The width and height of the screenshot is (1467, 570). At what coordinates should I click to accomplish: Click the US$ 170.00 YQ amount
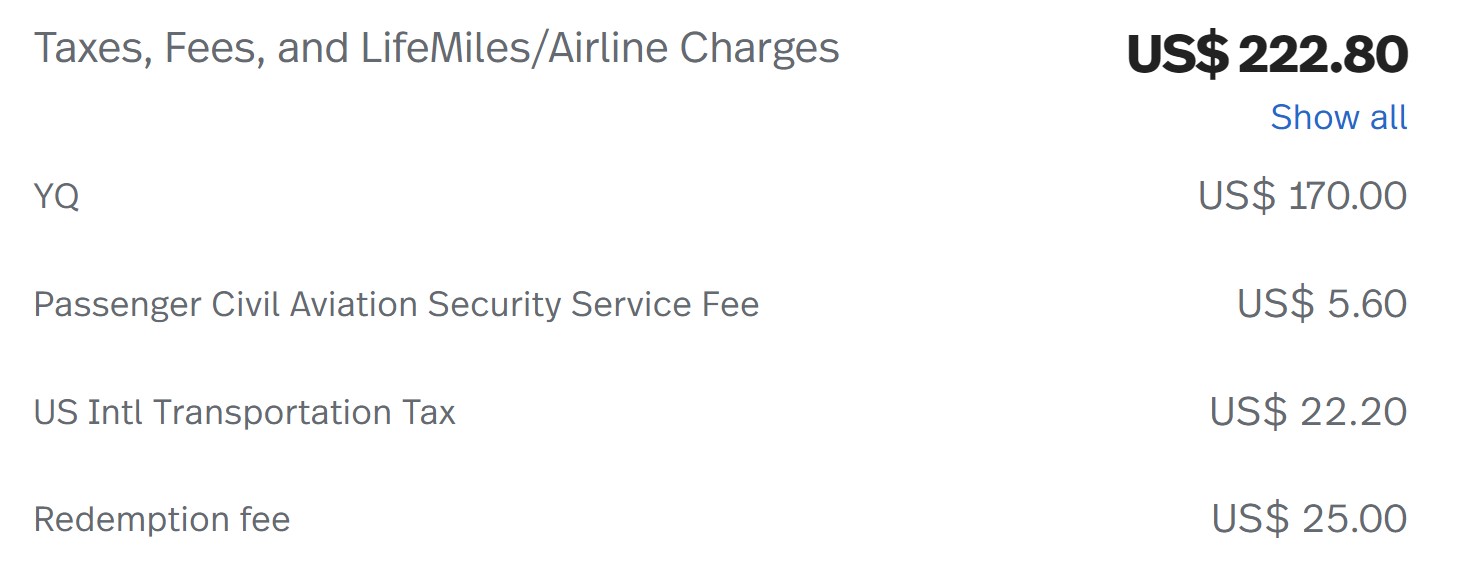tap(1302, 195)
